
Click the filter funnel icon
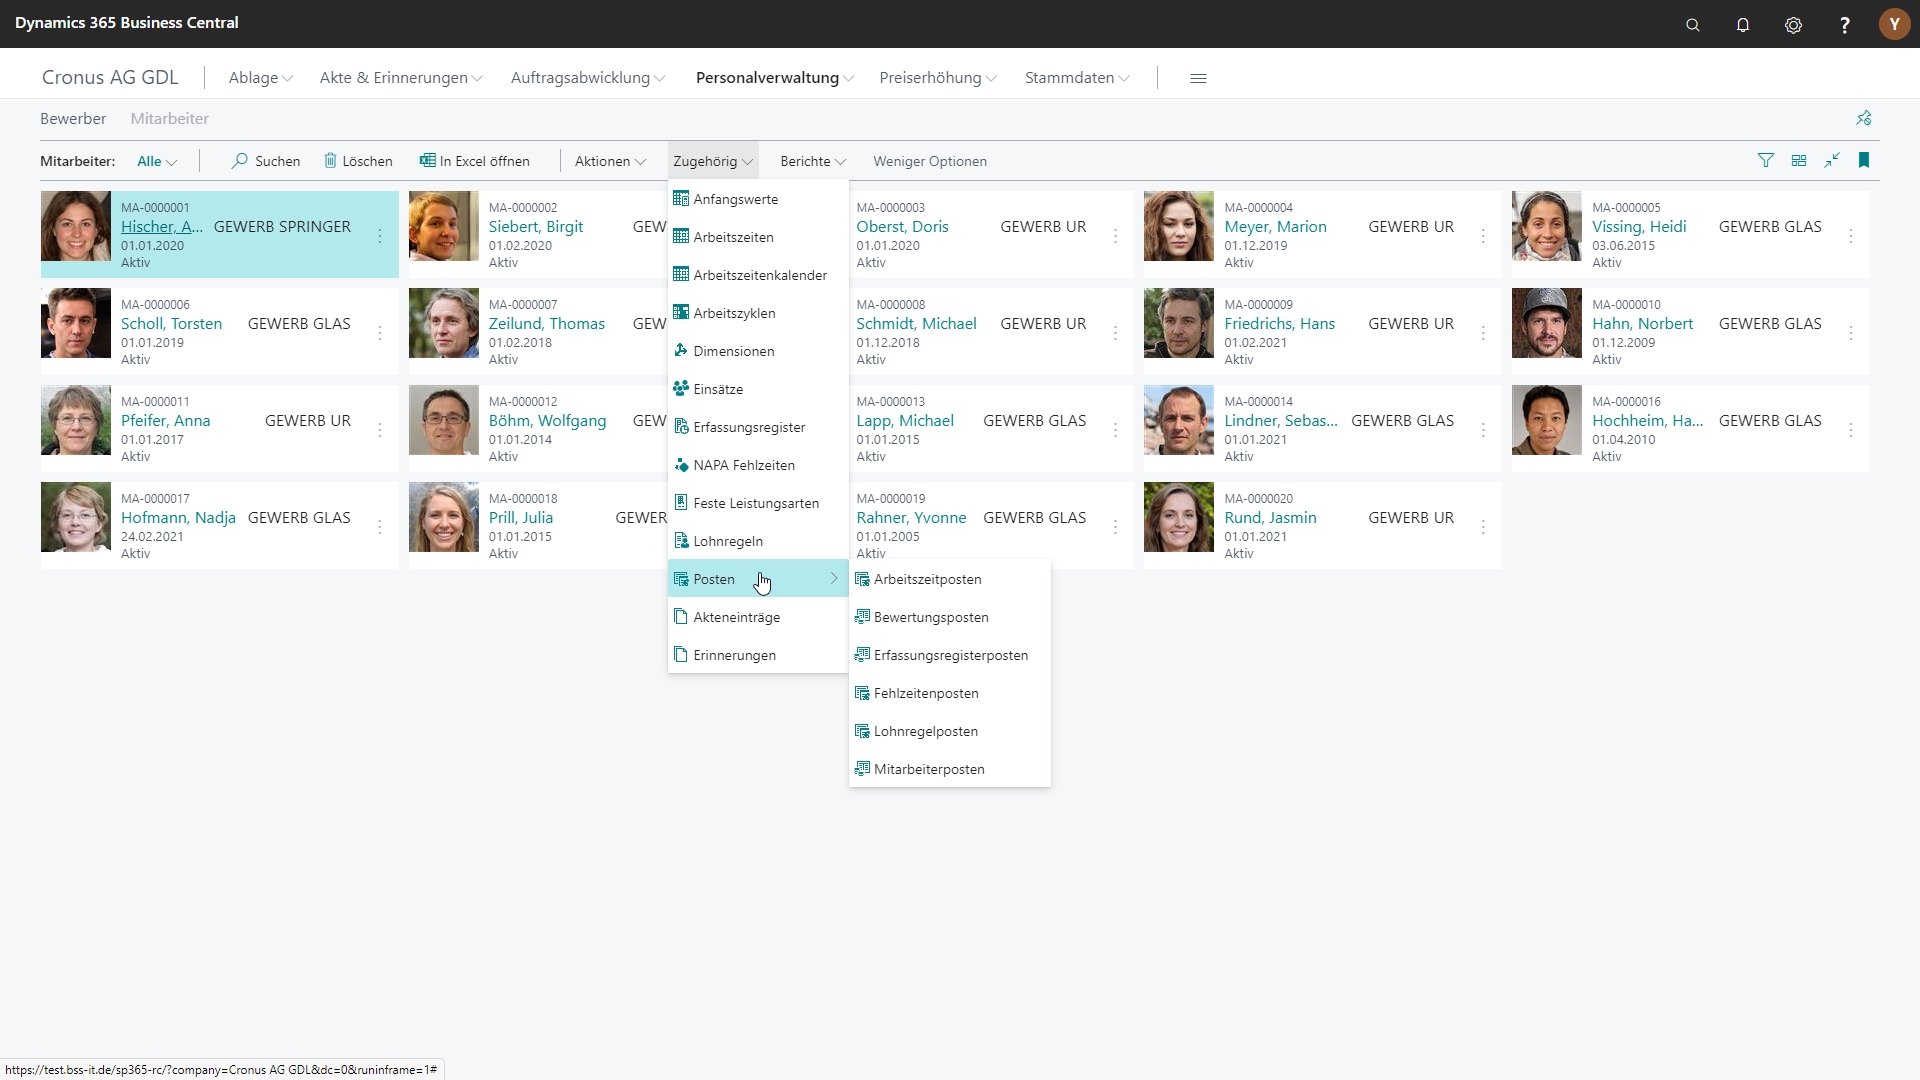(x=1766, y=161)
